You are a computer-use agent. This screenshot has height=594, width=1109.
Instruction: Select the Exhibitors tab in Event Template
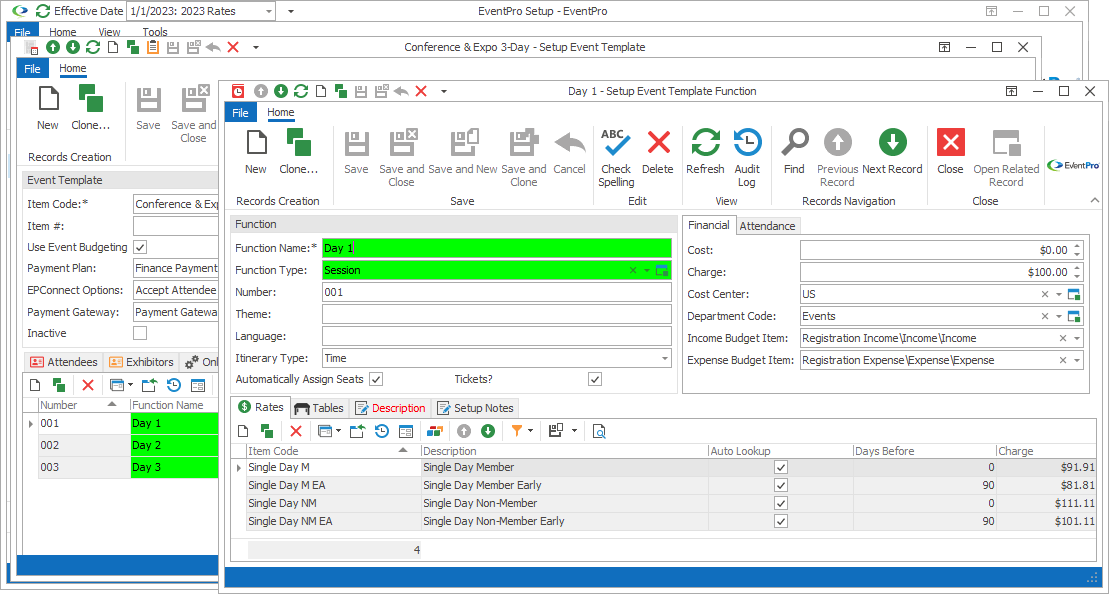tap(141, 362)
